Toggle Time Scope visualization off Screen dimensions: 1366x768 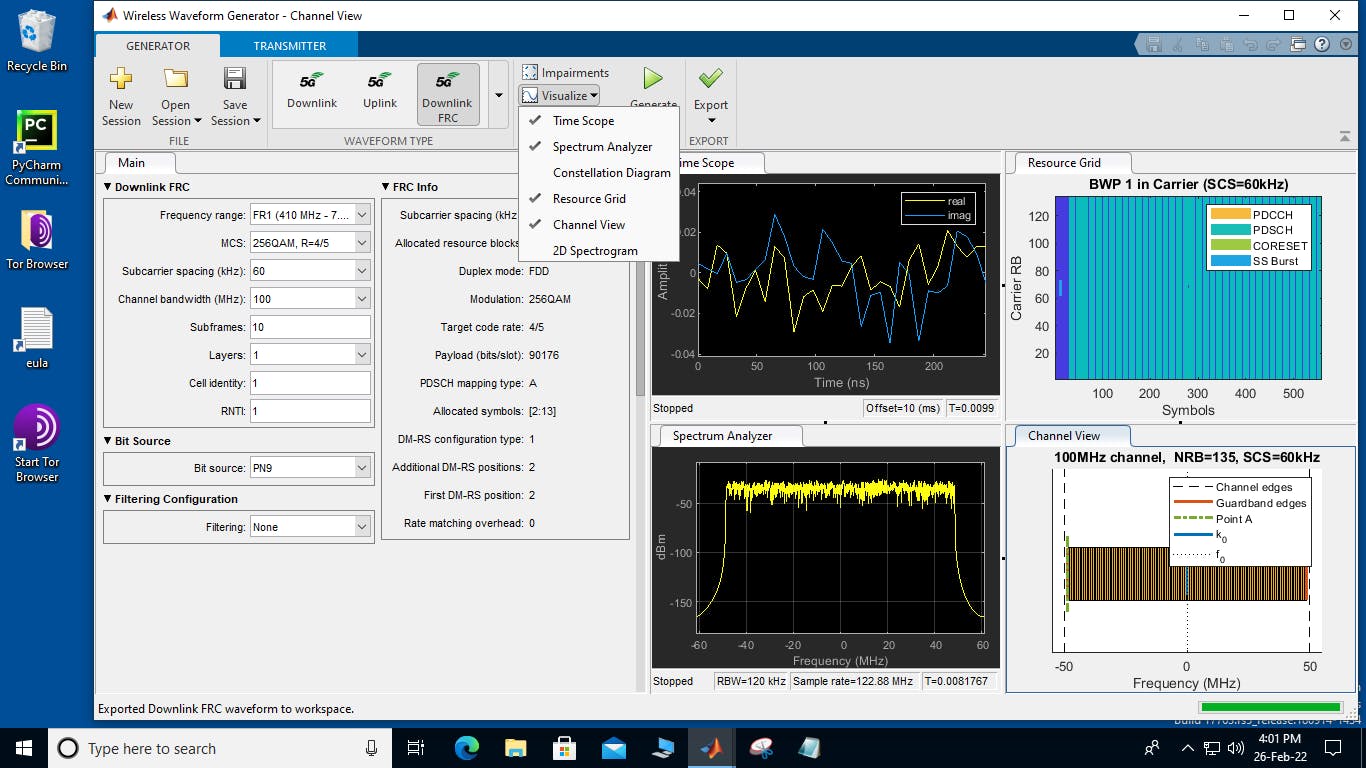(599, 120)
